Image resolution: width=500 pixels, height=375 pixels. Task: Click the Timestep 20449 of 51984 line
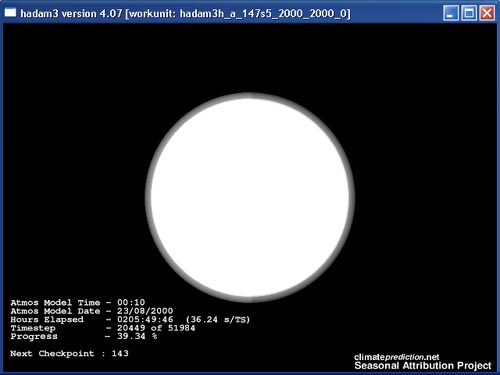pyautogui.click(x=103, y=328)
